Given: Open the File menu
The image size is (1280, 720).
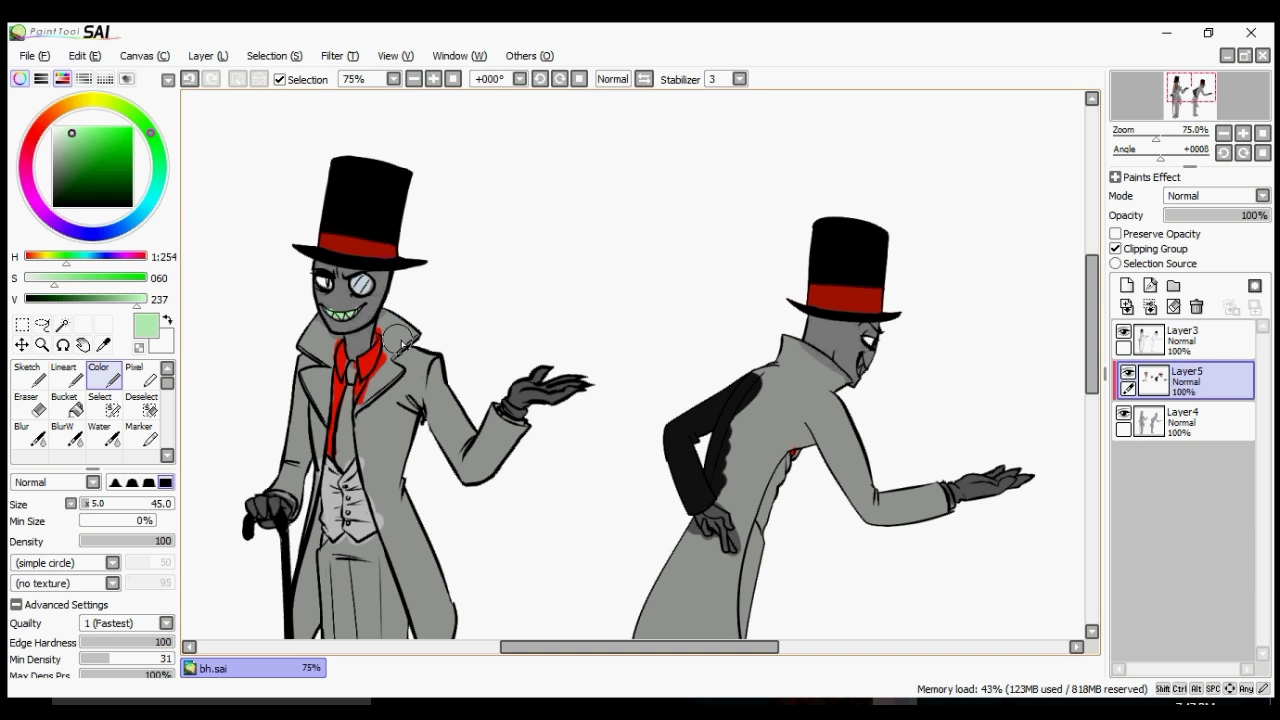Looking at the screenshot, I should (x=34, y=56).
